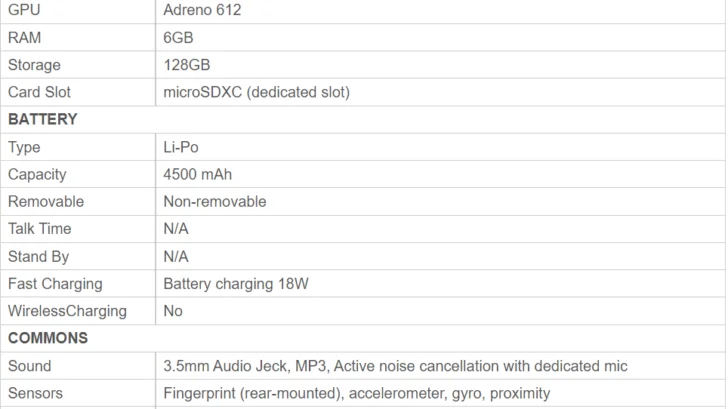728x409 pixels.
Task: Click the Non-removable value cell
Action: (x=440, y=201)
